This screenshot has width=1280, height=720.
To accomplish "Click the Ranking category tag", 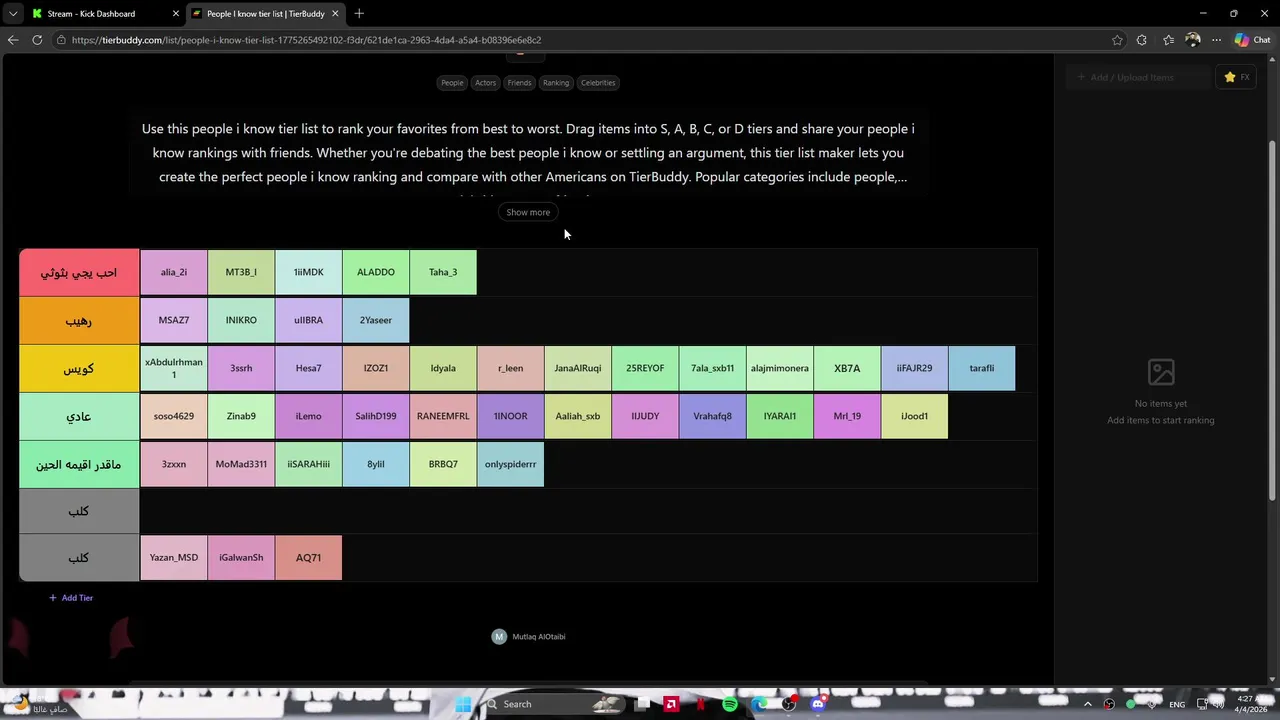I will click(556, 83).
